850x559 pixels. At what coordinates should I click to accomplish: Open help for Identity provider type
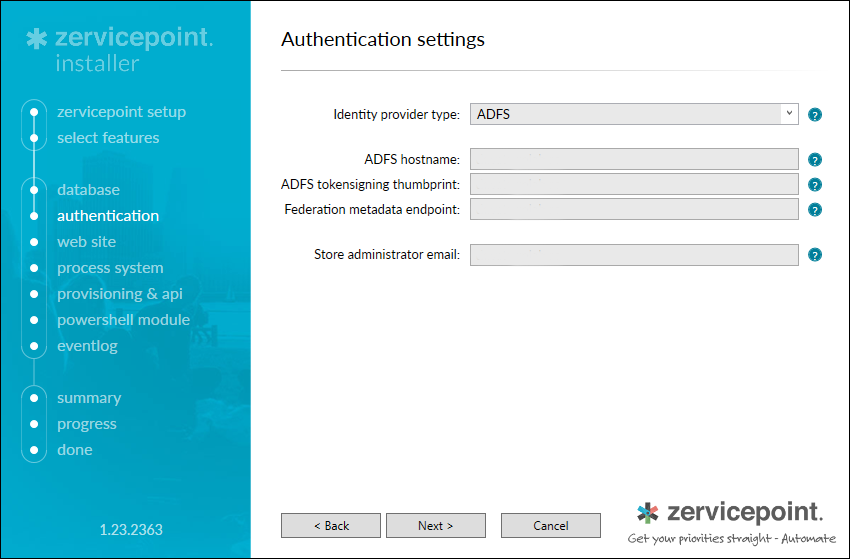point(814,114)
